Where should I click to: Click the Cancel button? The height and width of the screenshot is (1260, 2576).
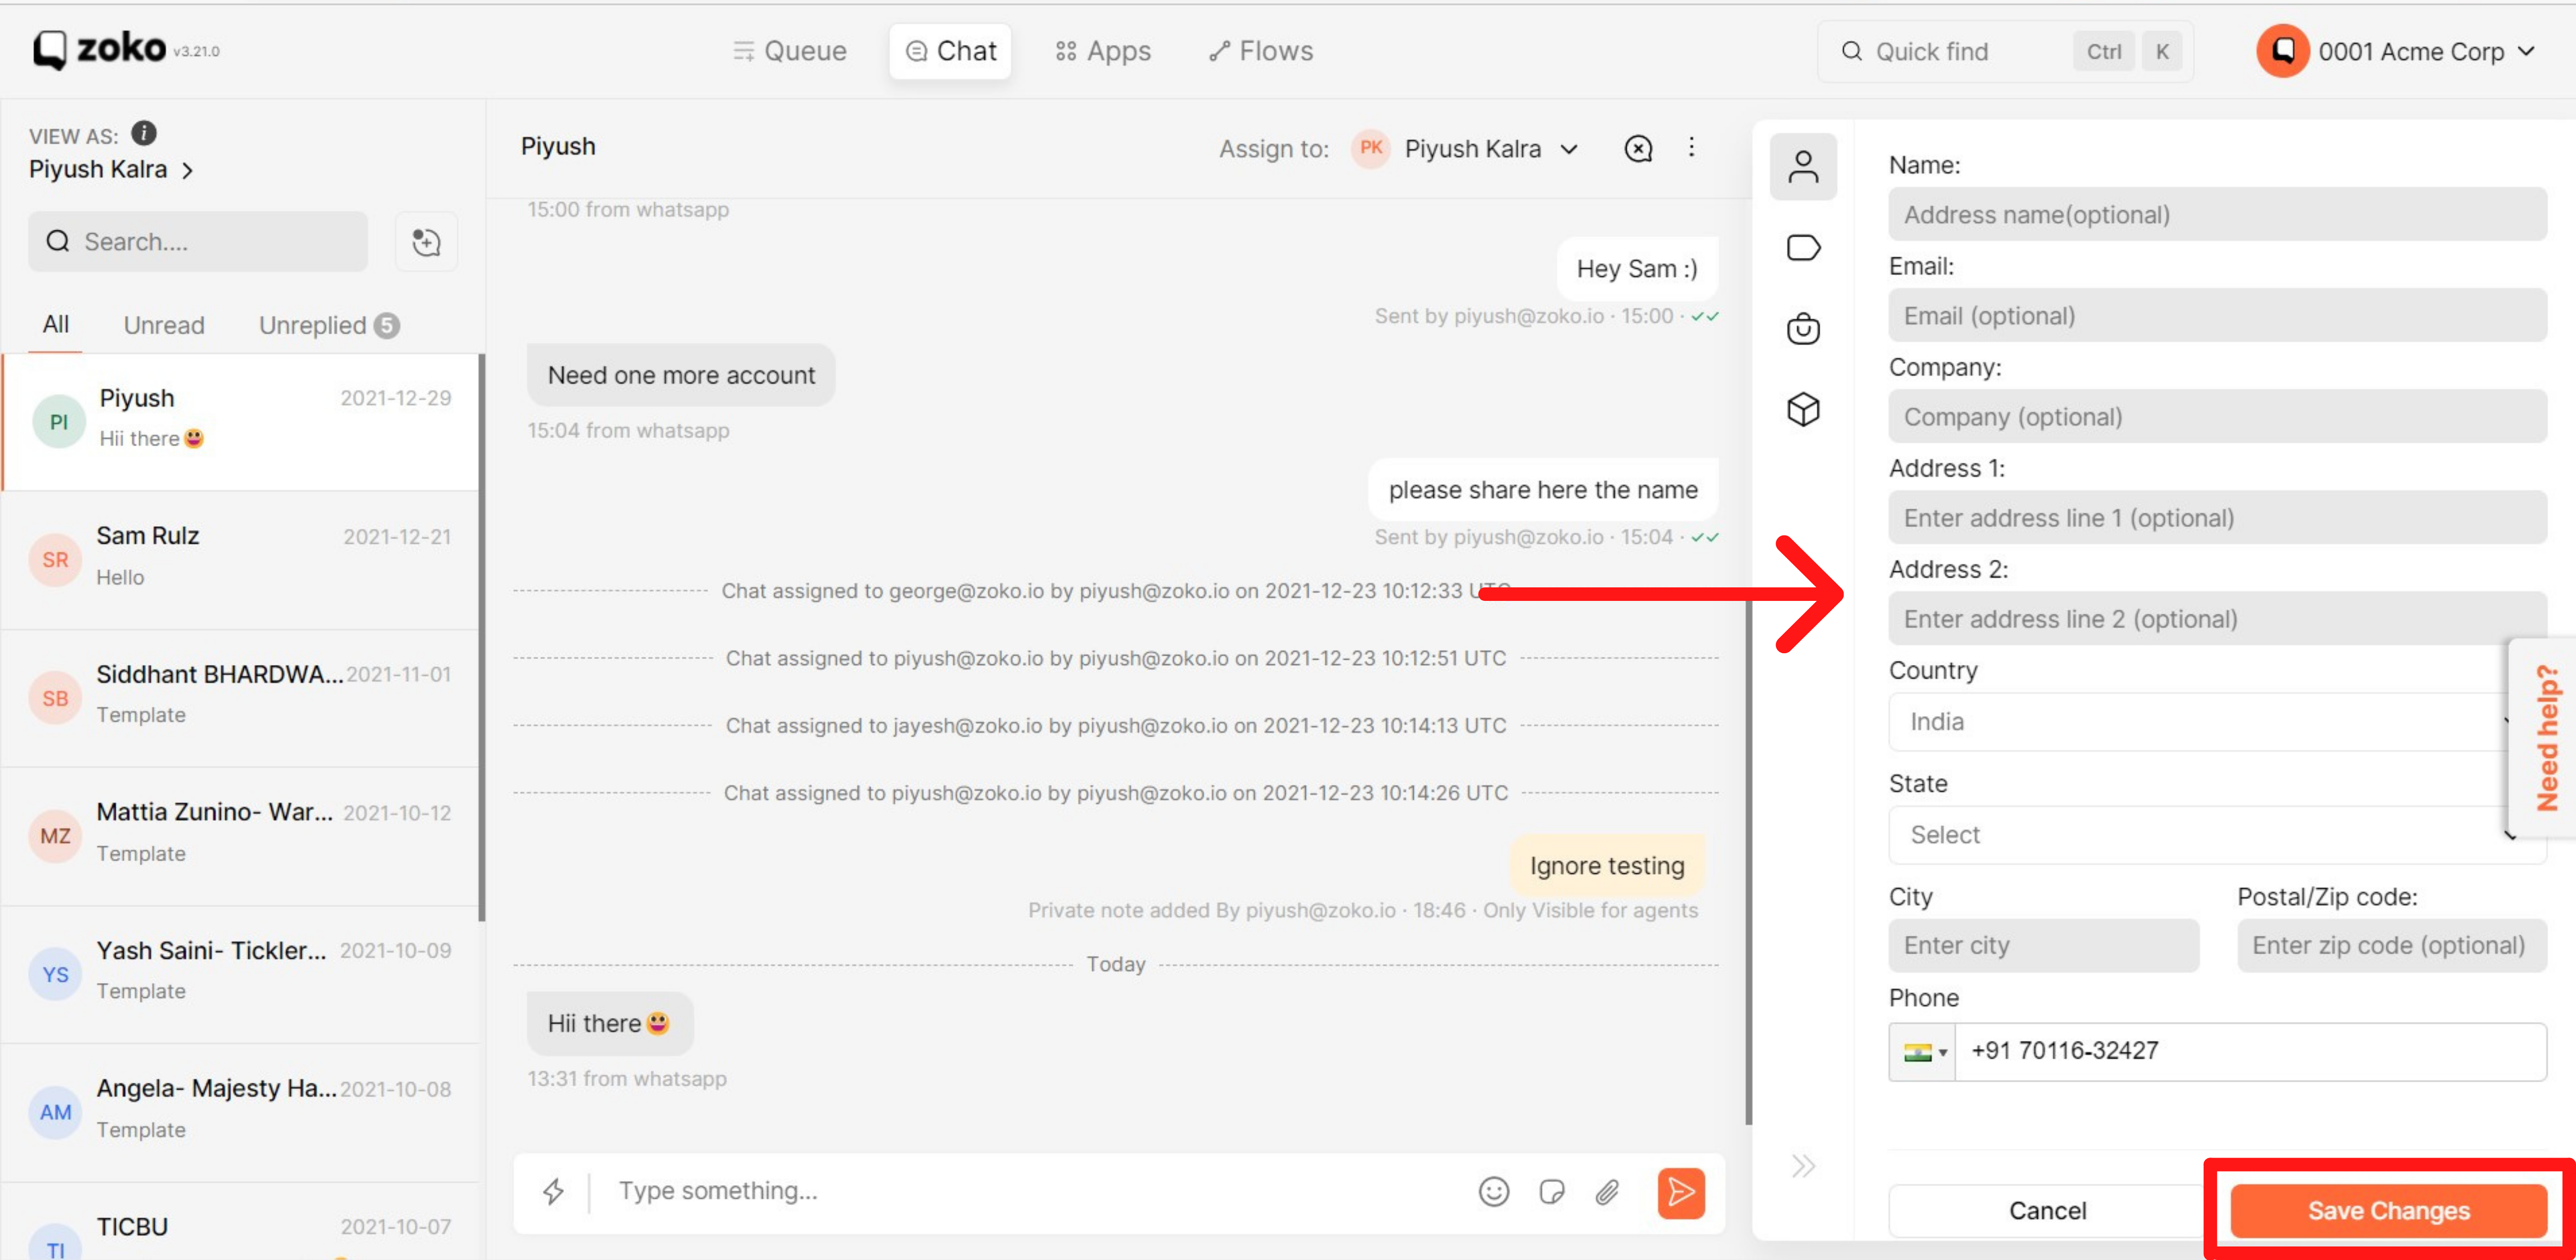pyautogui.click(x=2047, y=1210)
